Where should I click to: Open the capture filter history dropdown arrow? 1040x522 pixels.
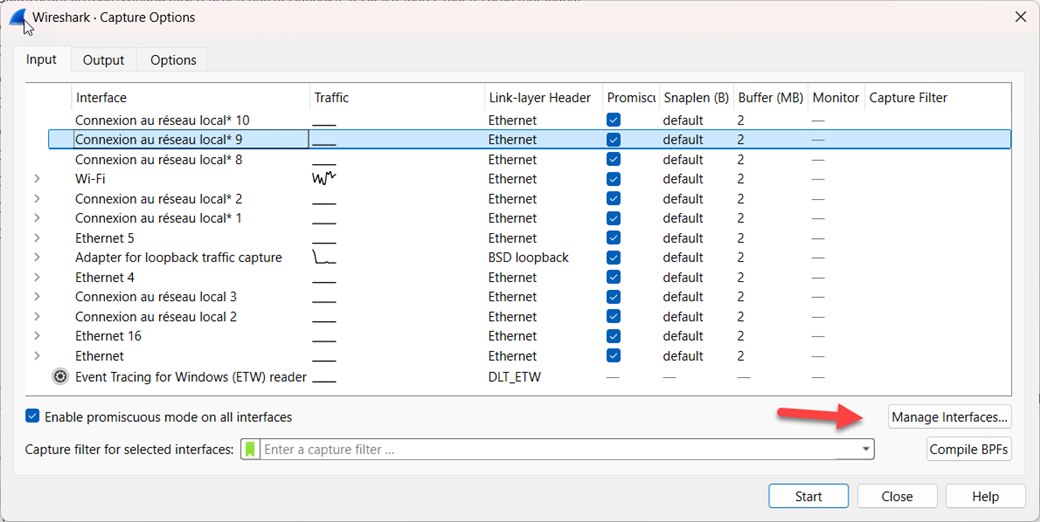(866, 449)
